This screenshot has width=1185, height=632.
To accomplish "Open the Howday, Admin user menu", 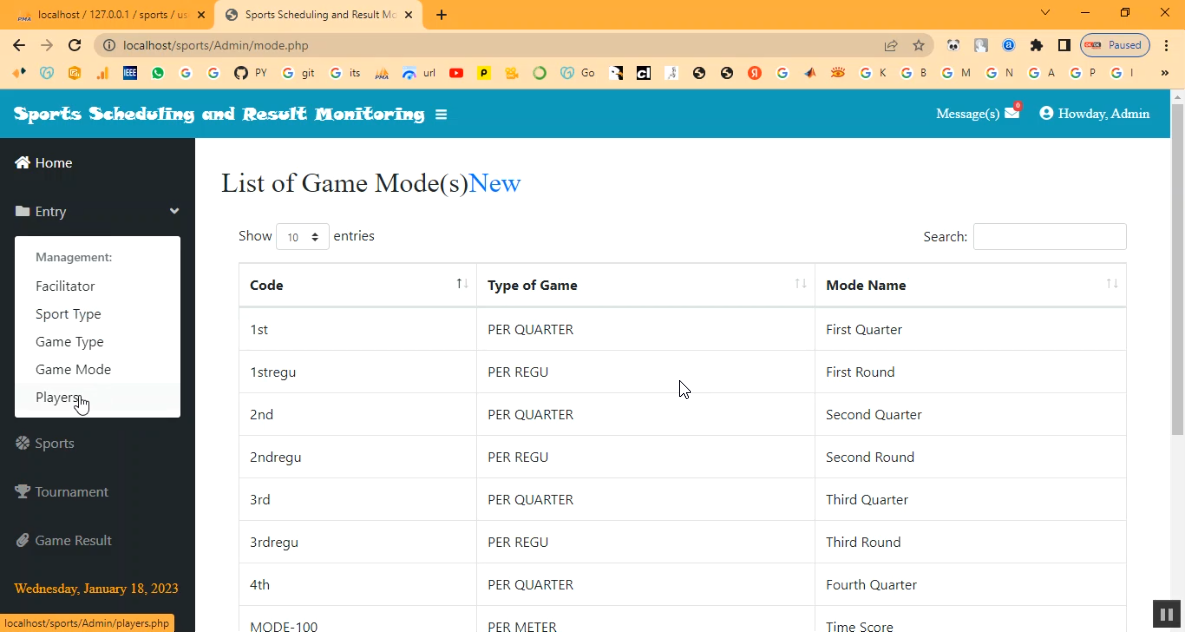I will (x=1094, y=114).
